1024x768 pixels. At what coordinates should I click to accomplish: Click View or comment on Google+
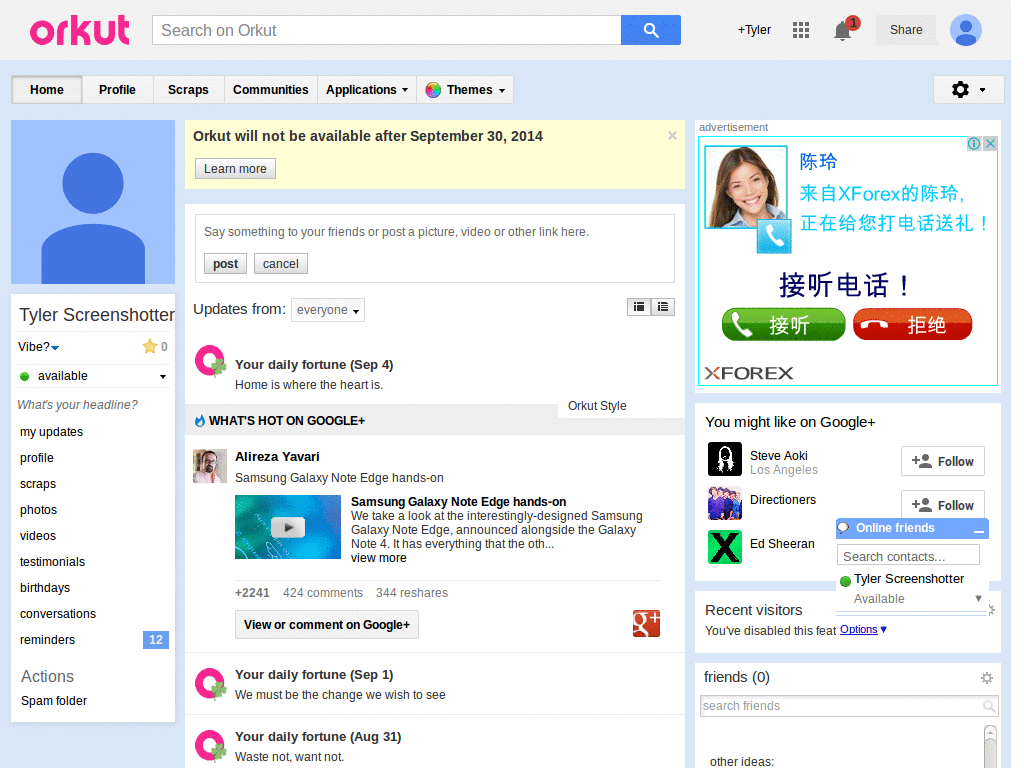point(327,625)
